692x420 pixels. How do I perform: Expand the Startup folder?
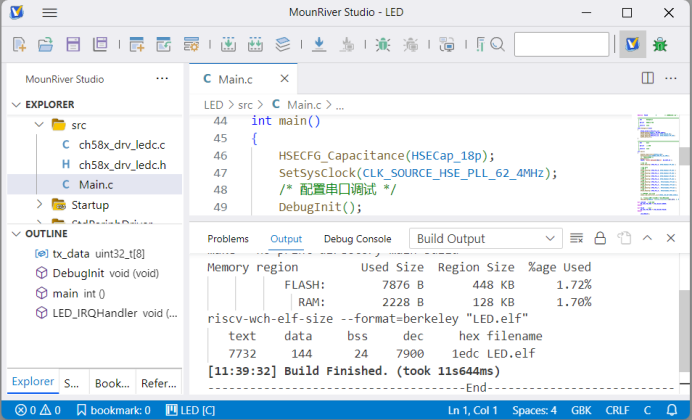[39, 204]
